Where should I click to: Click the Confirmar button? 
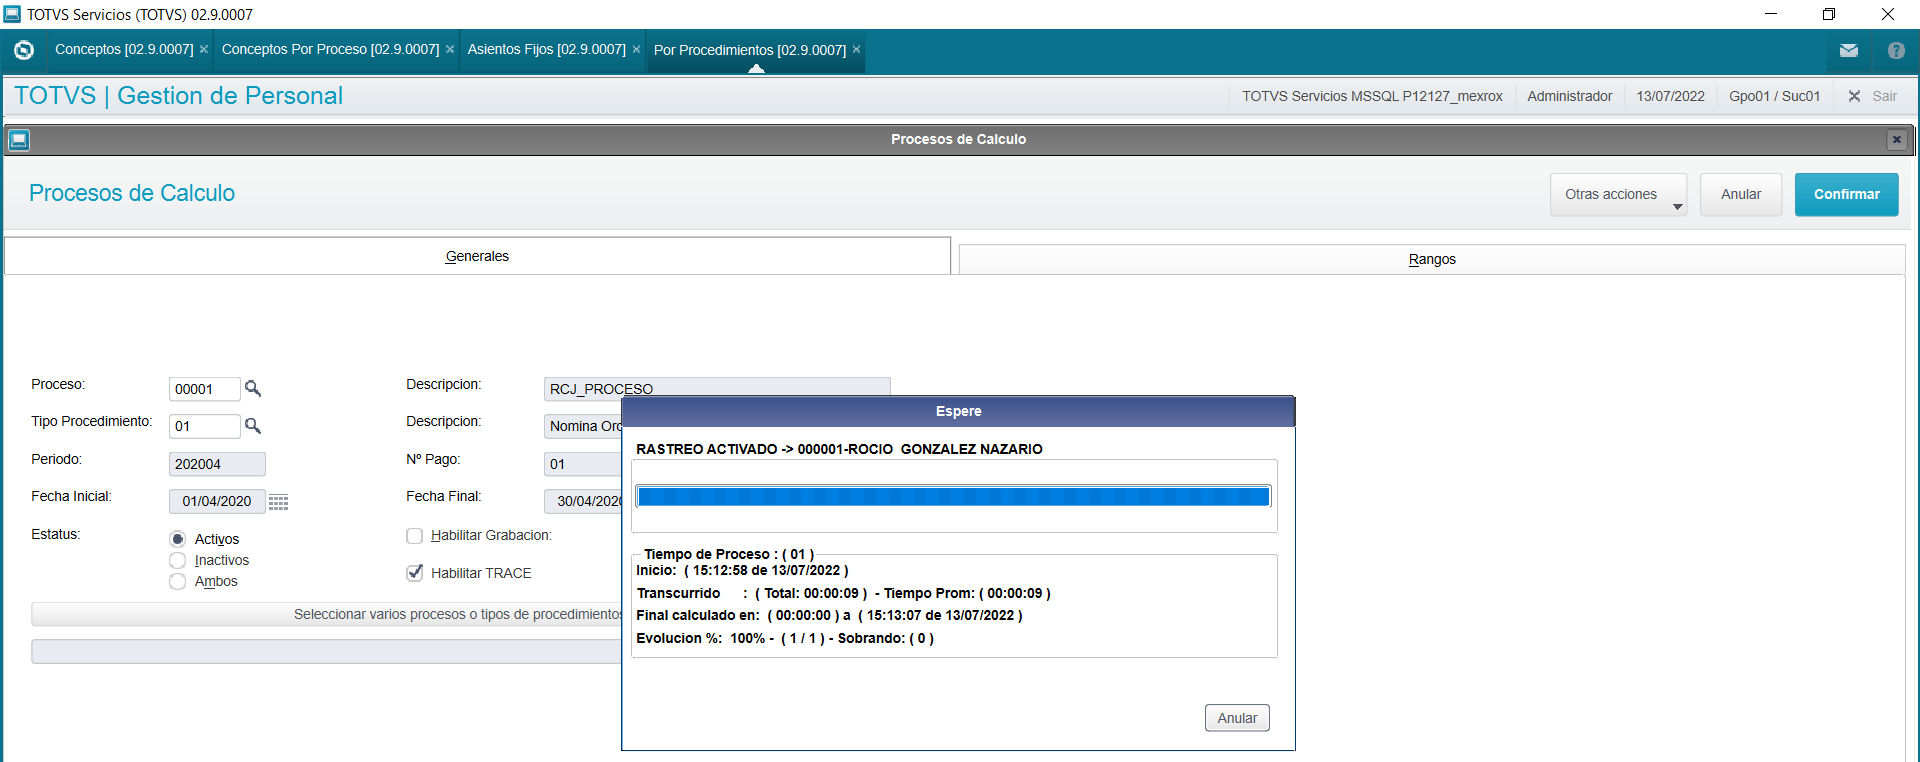tap(1846, 195)
